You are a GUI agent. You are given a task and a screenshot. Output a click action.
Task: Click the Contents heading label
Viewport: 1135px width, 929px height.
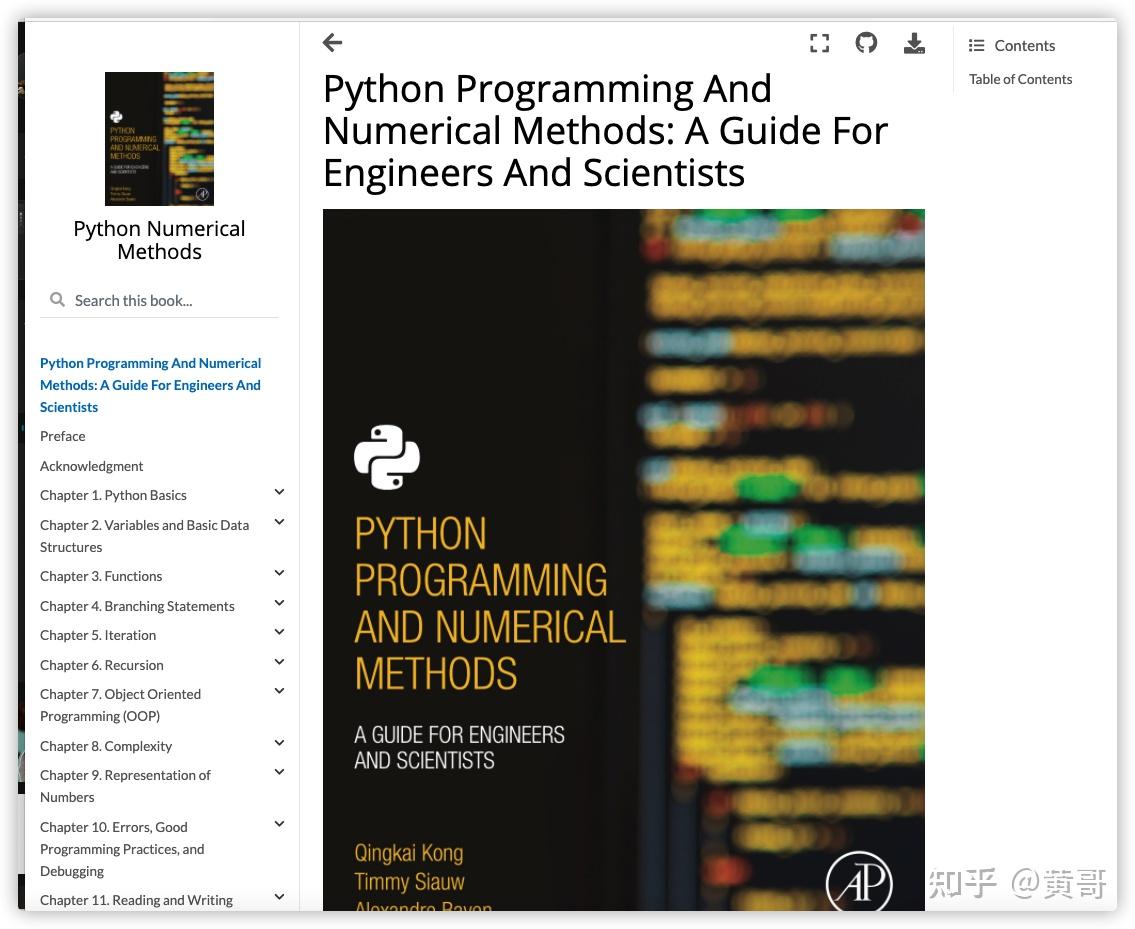coord(1024,46)
